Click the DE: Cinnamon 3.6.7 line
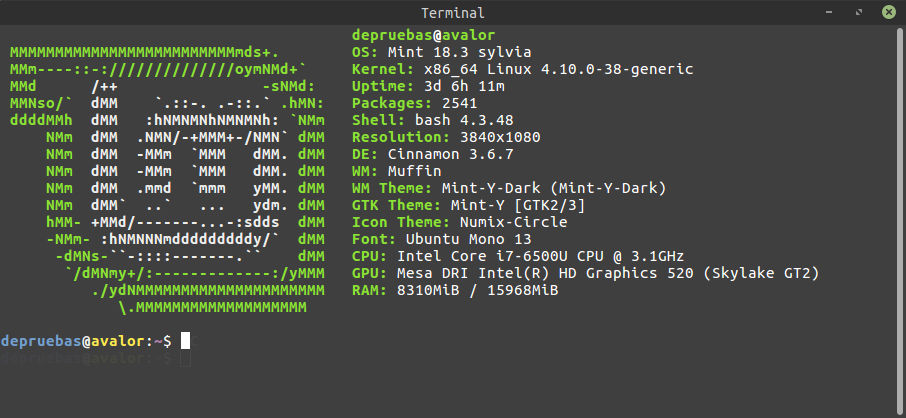This screenshot has width=906, height=418. coord(432,154)
